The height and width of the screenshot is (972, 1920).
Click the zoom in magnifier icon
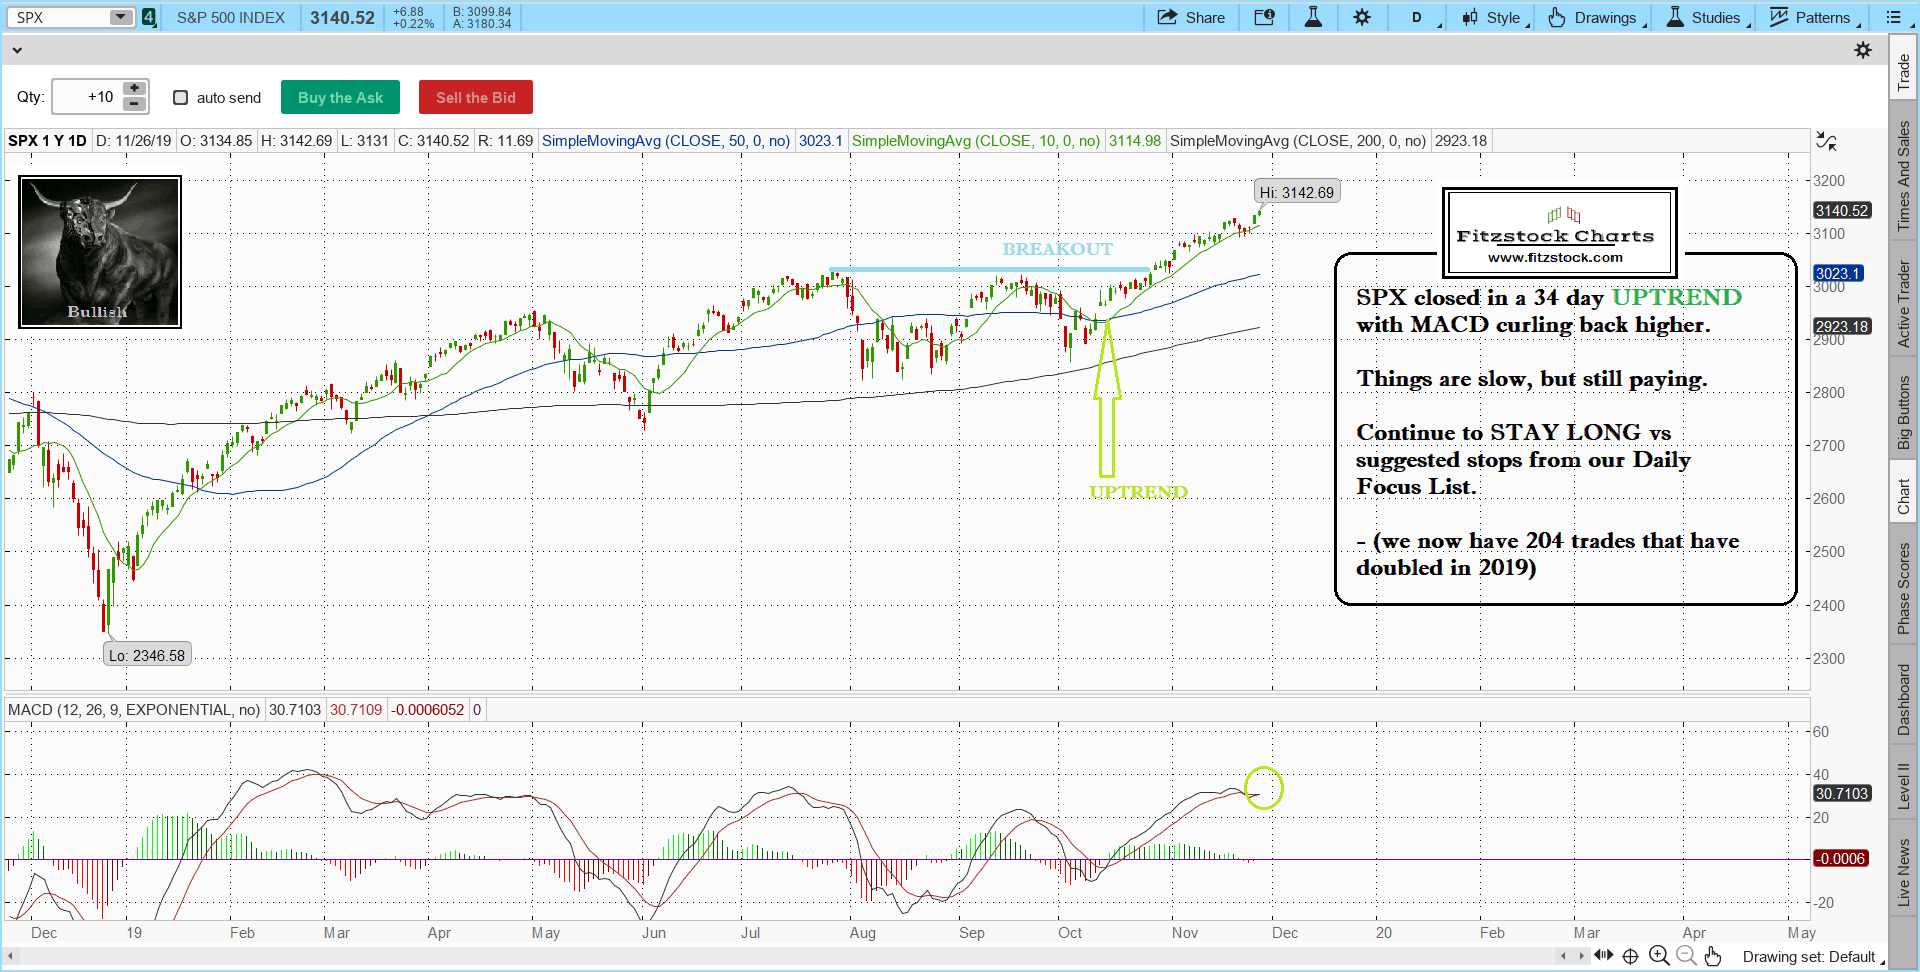[x=1658, y=956]
